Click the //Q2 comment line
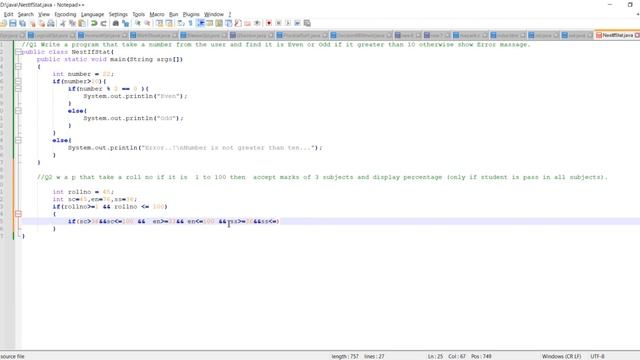This screenshot has width=640, height=360. (x=322, y=177)
